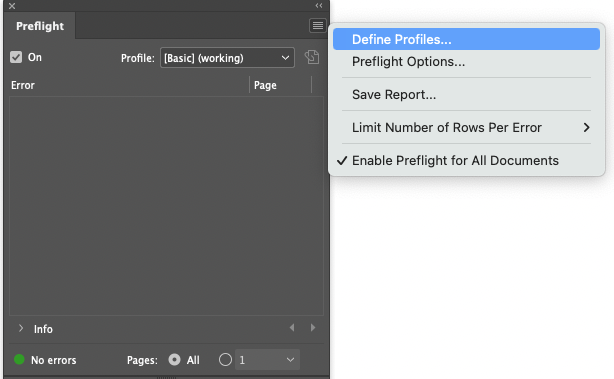Open the Preflight panel flyout menu icon
The image size is (614, 379).
318,26
